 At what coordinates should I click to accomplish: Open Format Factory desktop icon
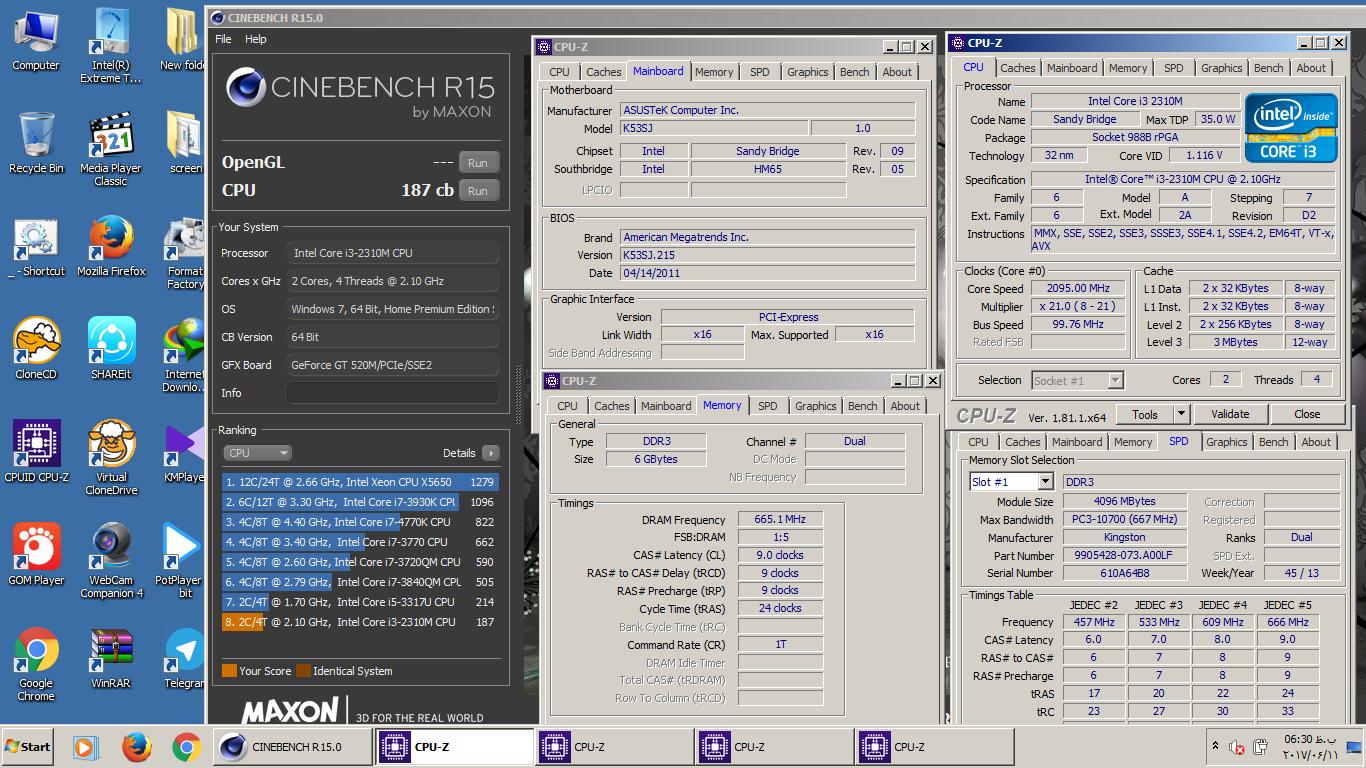[x=184, y=252]
